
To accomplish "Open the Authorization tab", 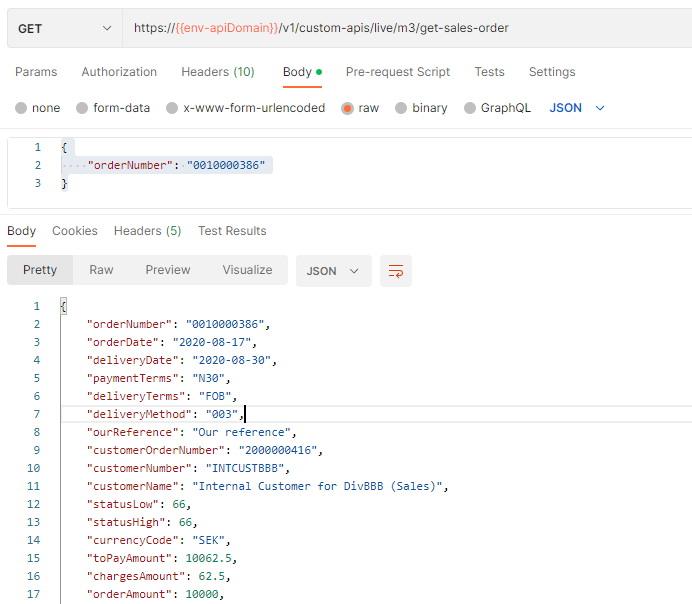I will [x=119, y=72].
